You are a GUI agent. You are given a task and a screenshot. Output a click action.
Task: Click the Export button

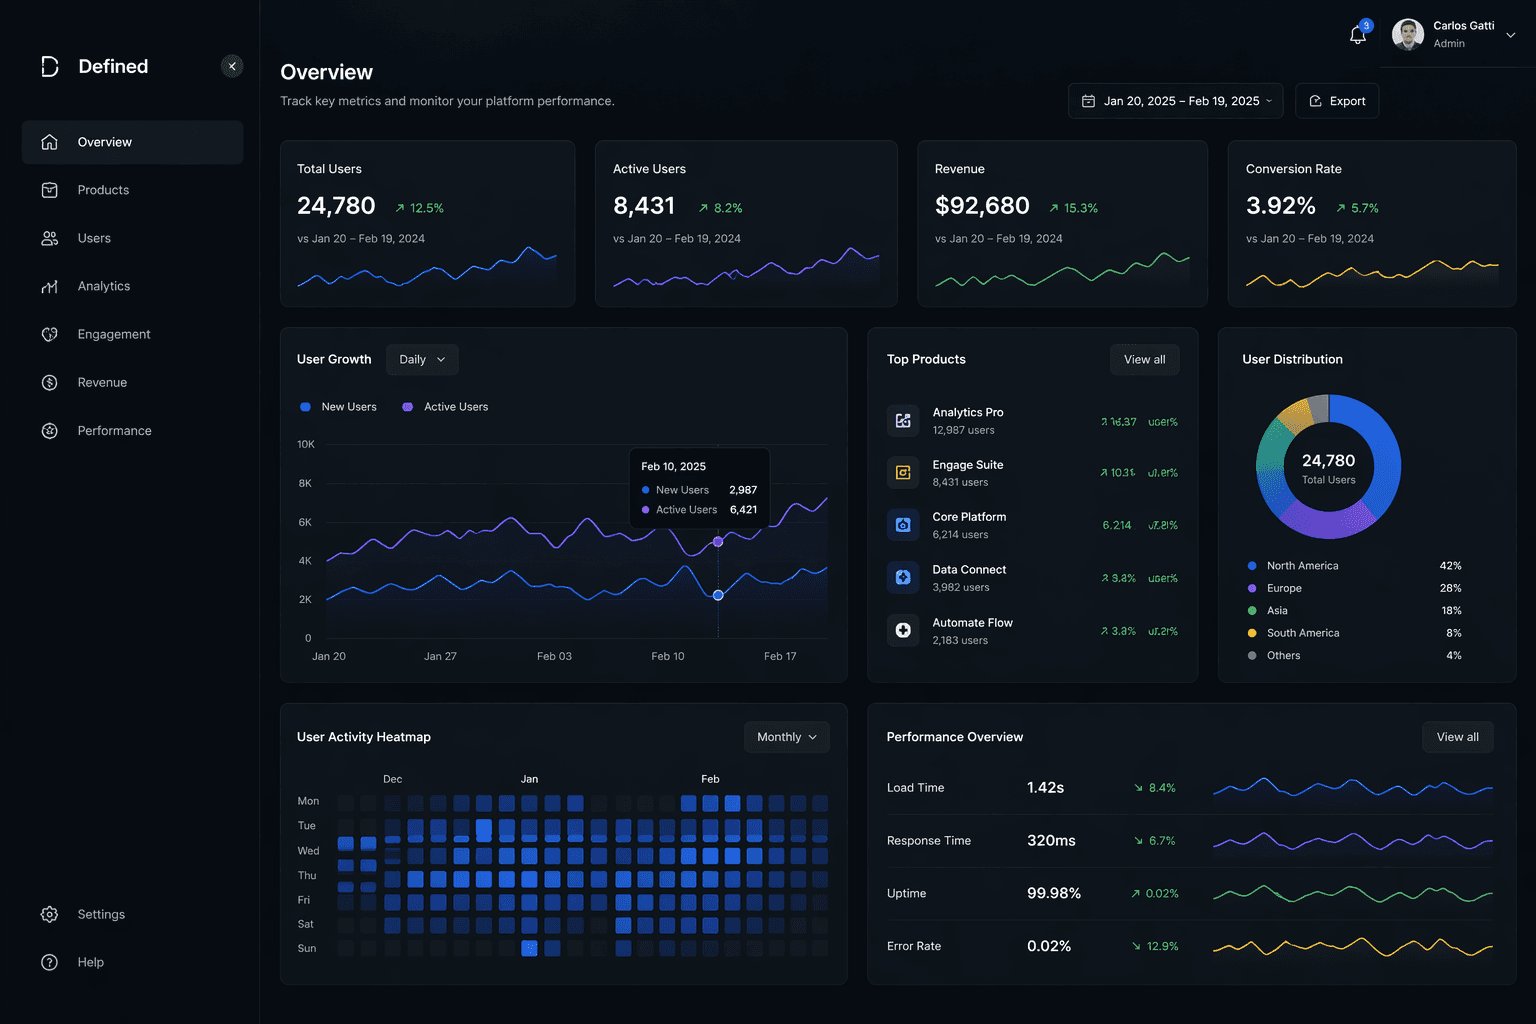(1337, 101)
